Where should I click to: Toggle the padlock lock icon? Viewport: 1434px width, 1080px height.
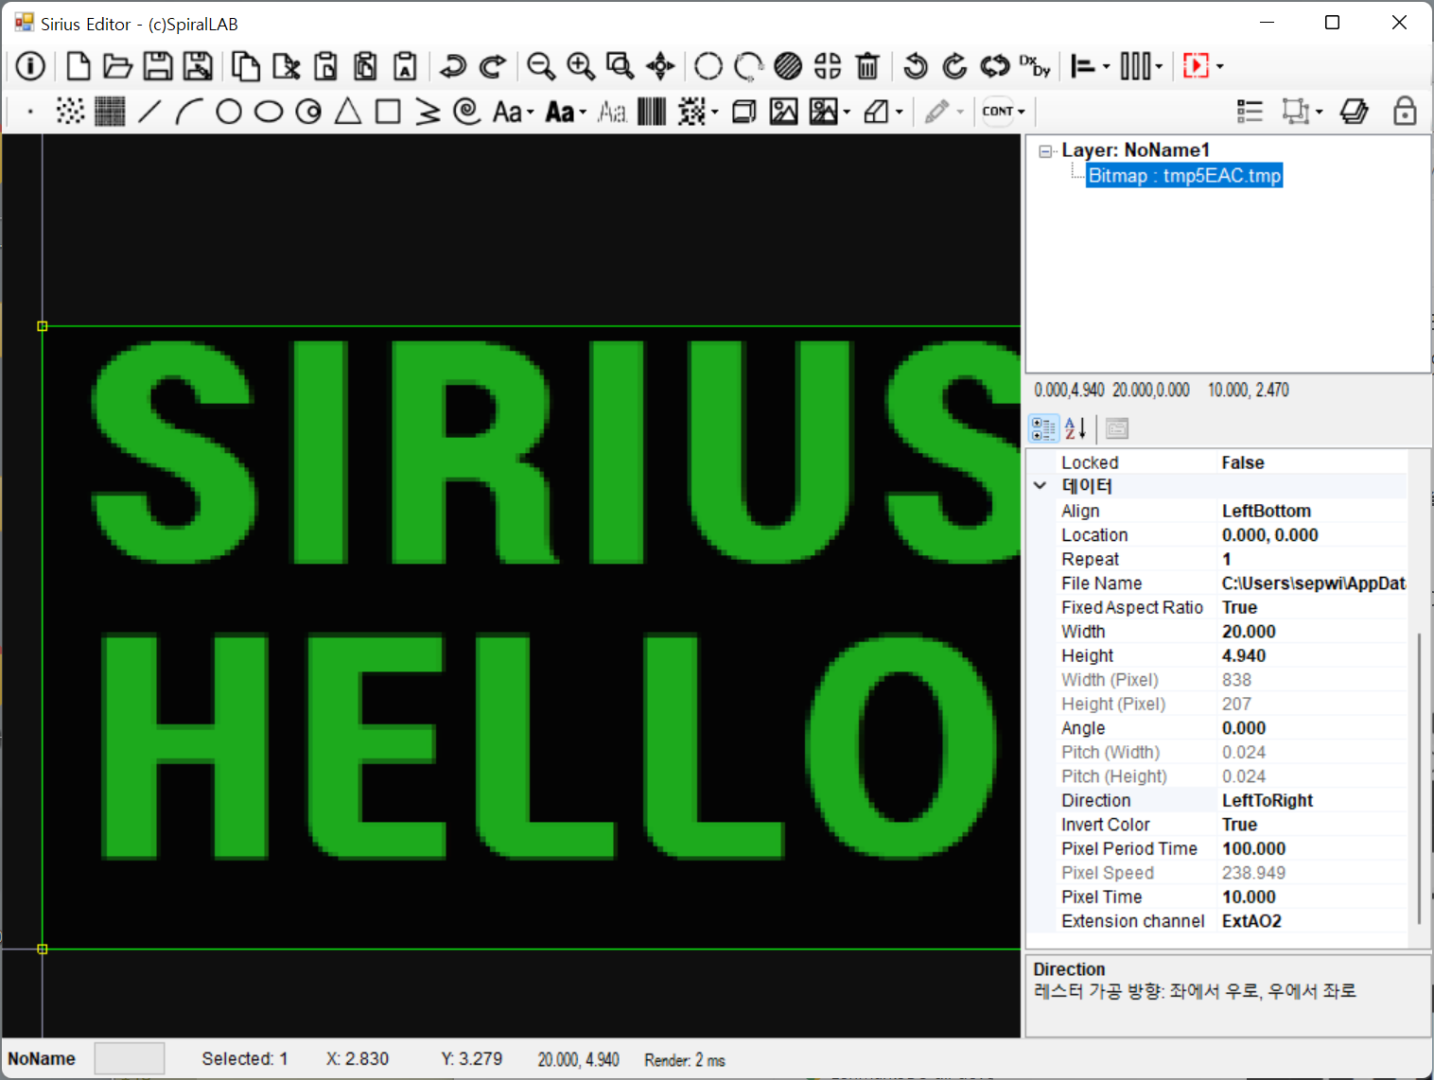(1405, 111)
